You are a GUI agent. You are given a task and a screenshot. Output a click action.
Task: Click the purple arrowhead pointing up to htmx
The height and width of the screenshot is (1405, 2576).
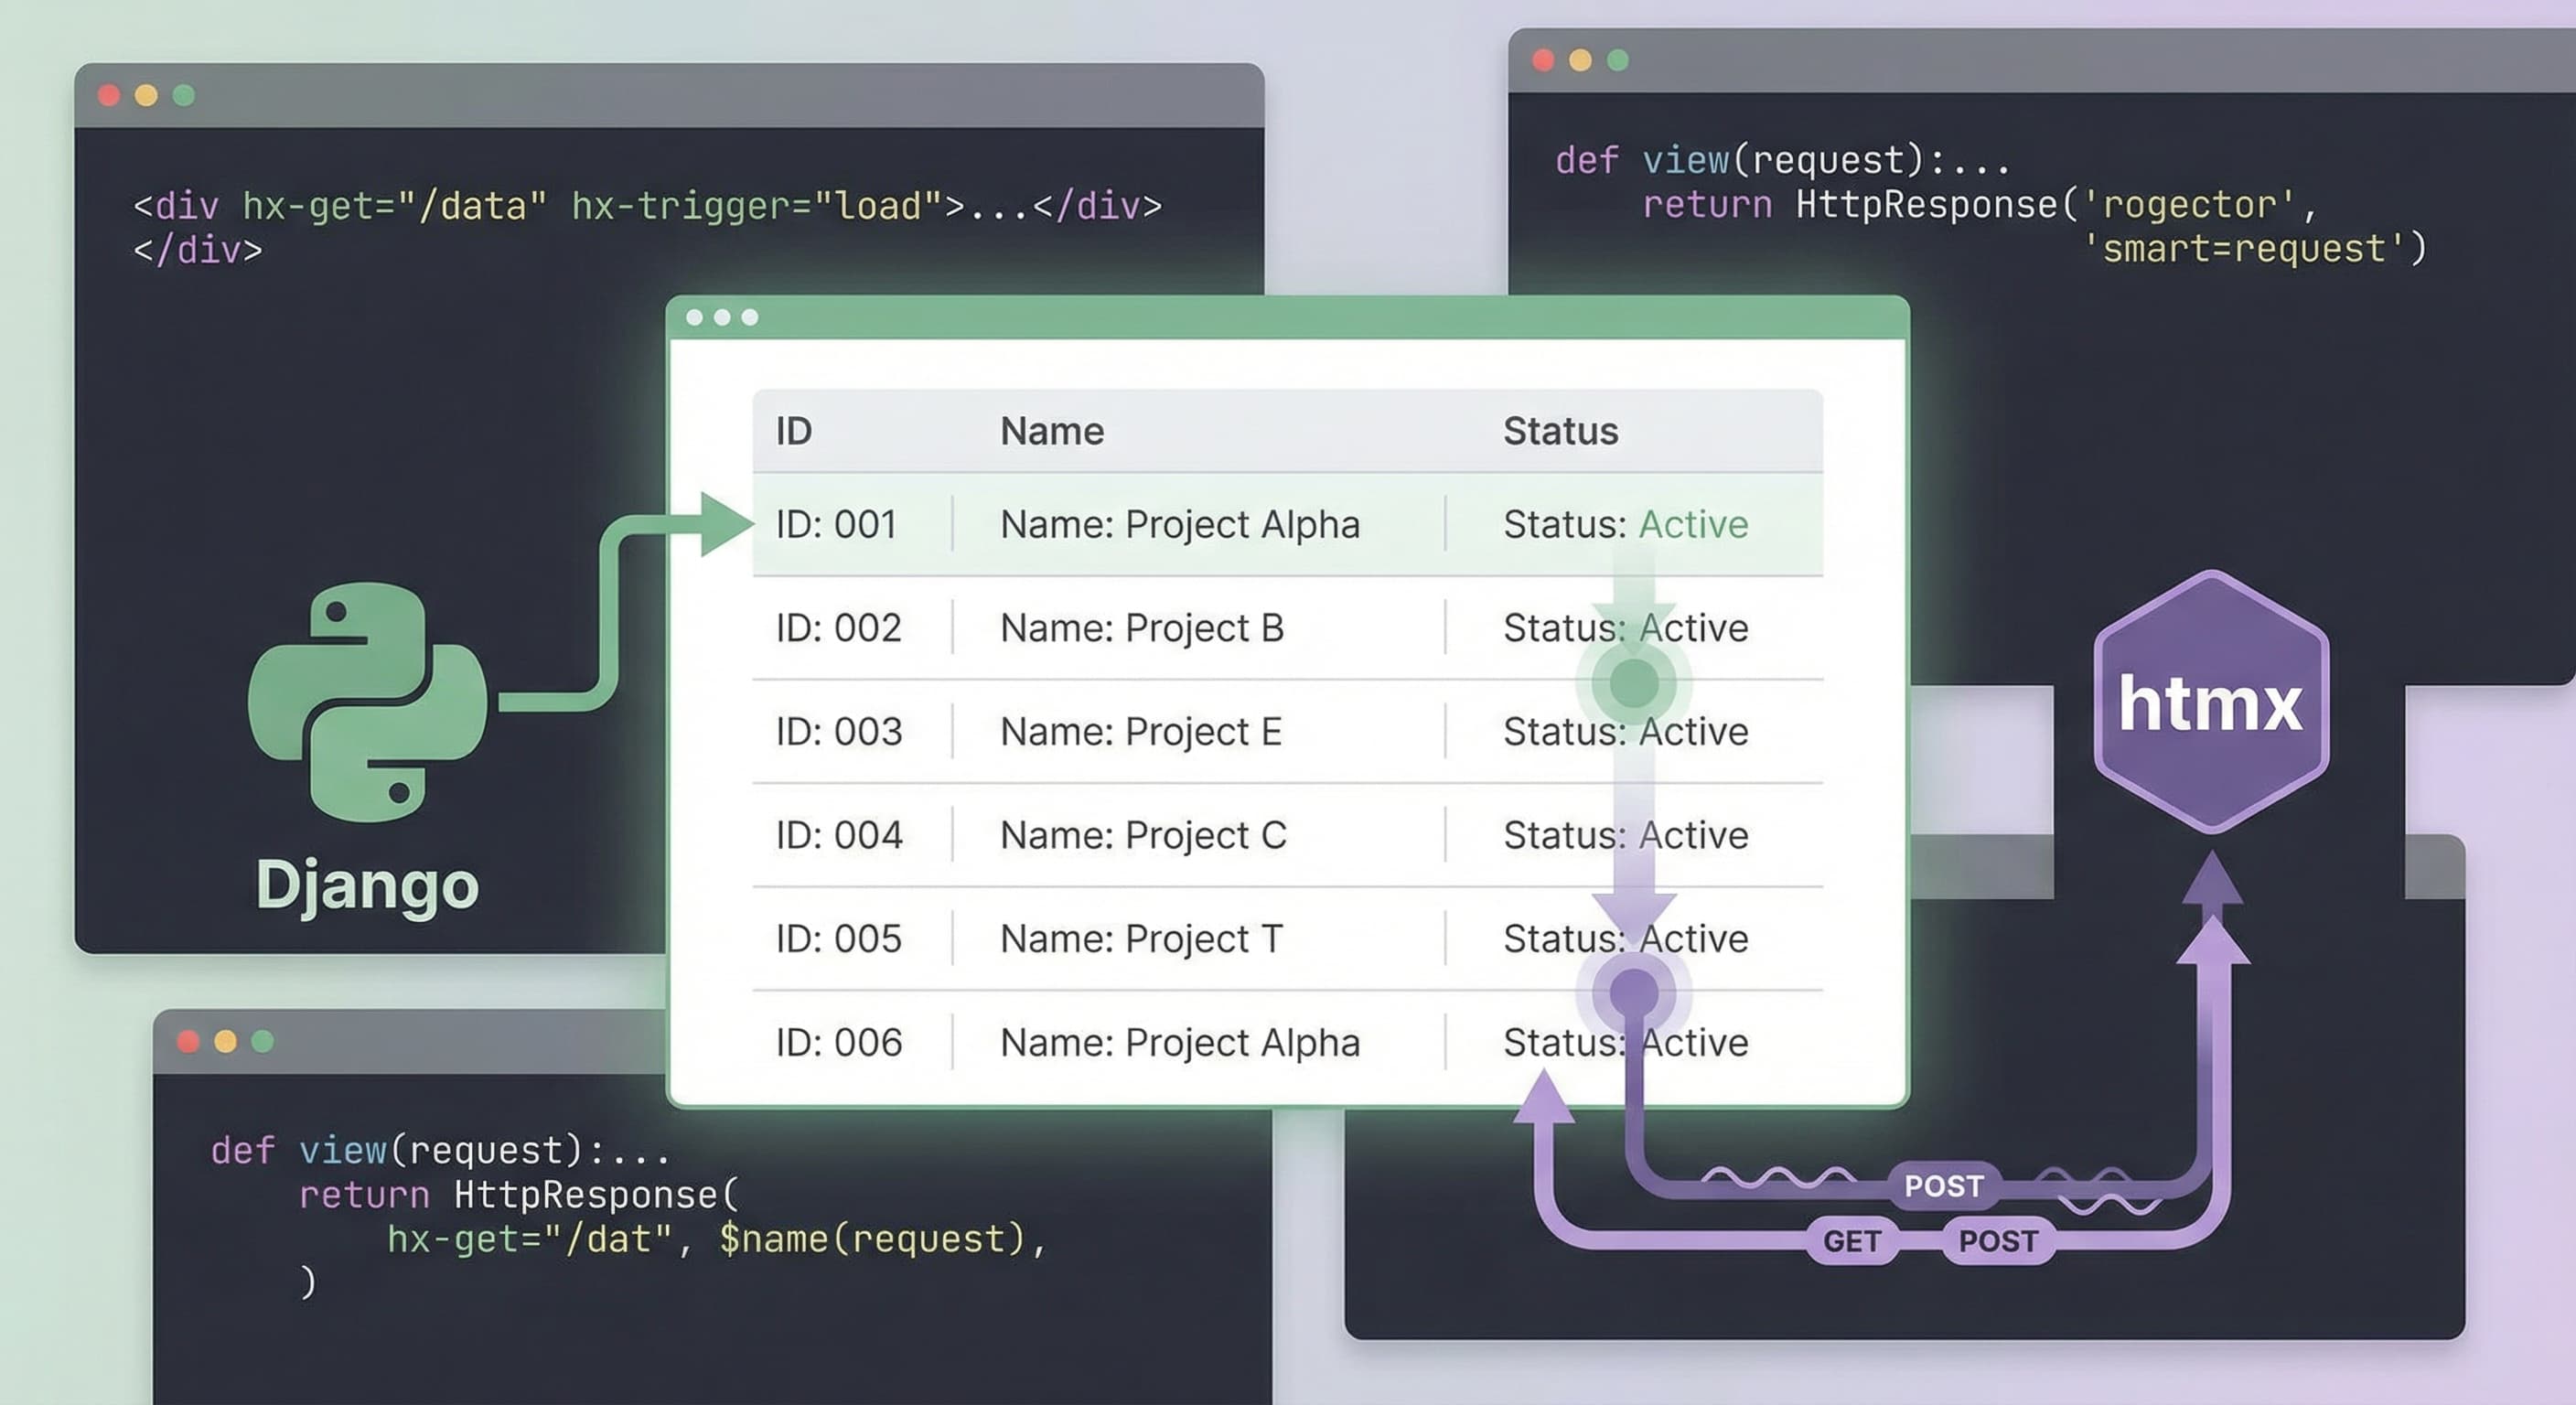[x=2212, y=880]
